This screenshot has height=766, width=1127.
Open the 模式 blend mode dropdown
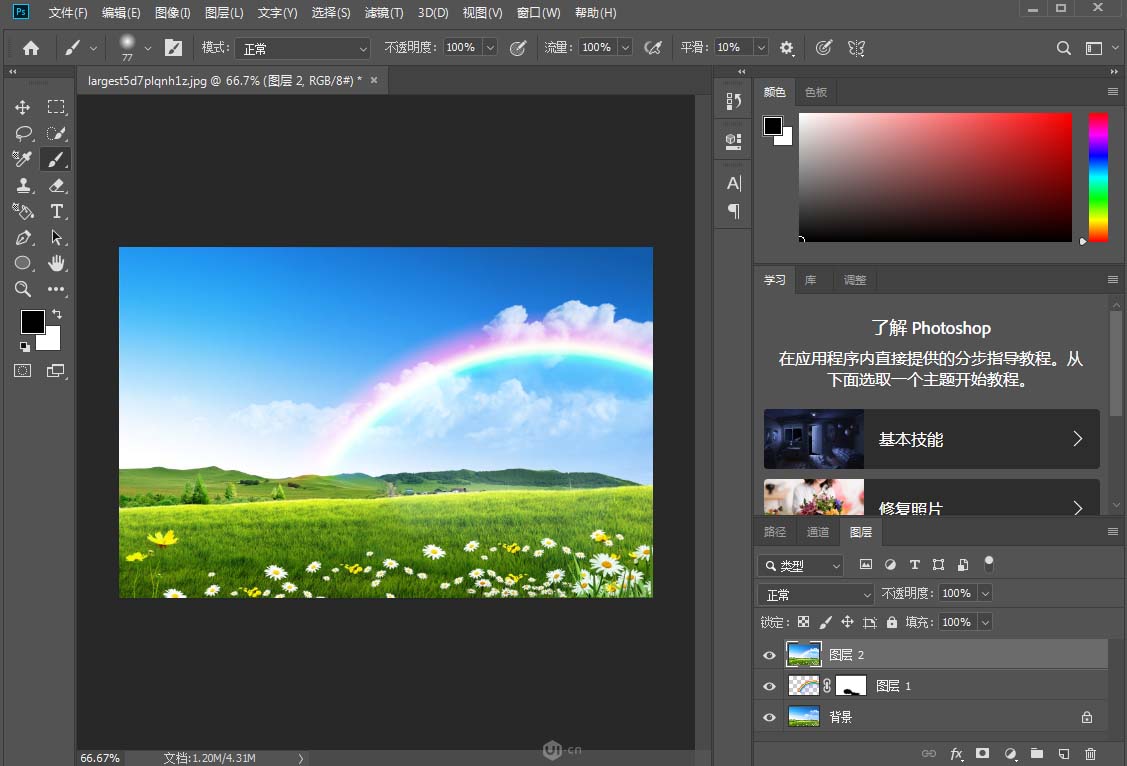(x=303, y=48)
